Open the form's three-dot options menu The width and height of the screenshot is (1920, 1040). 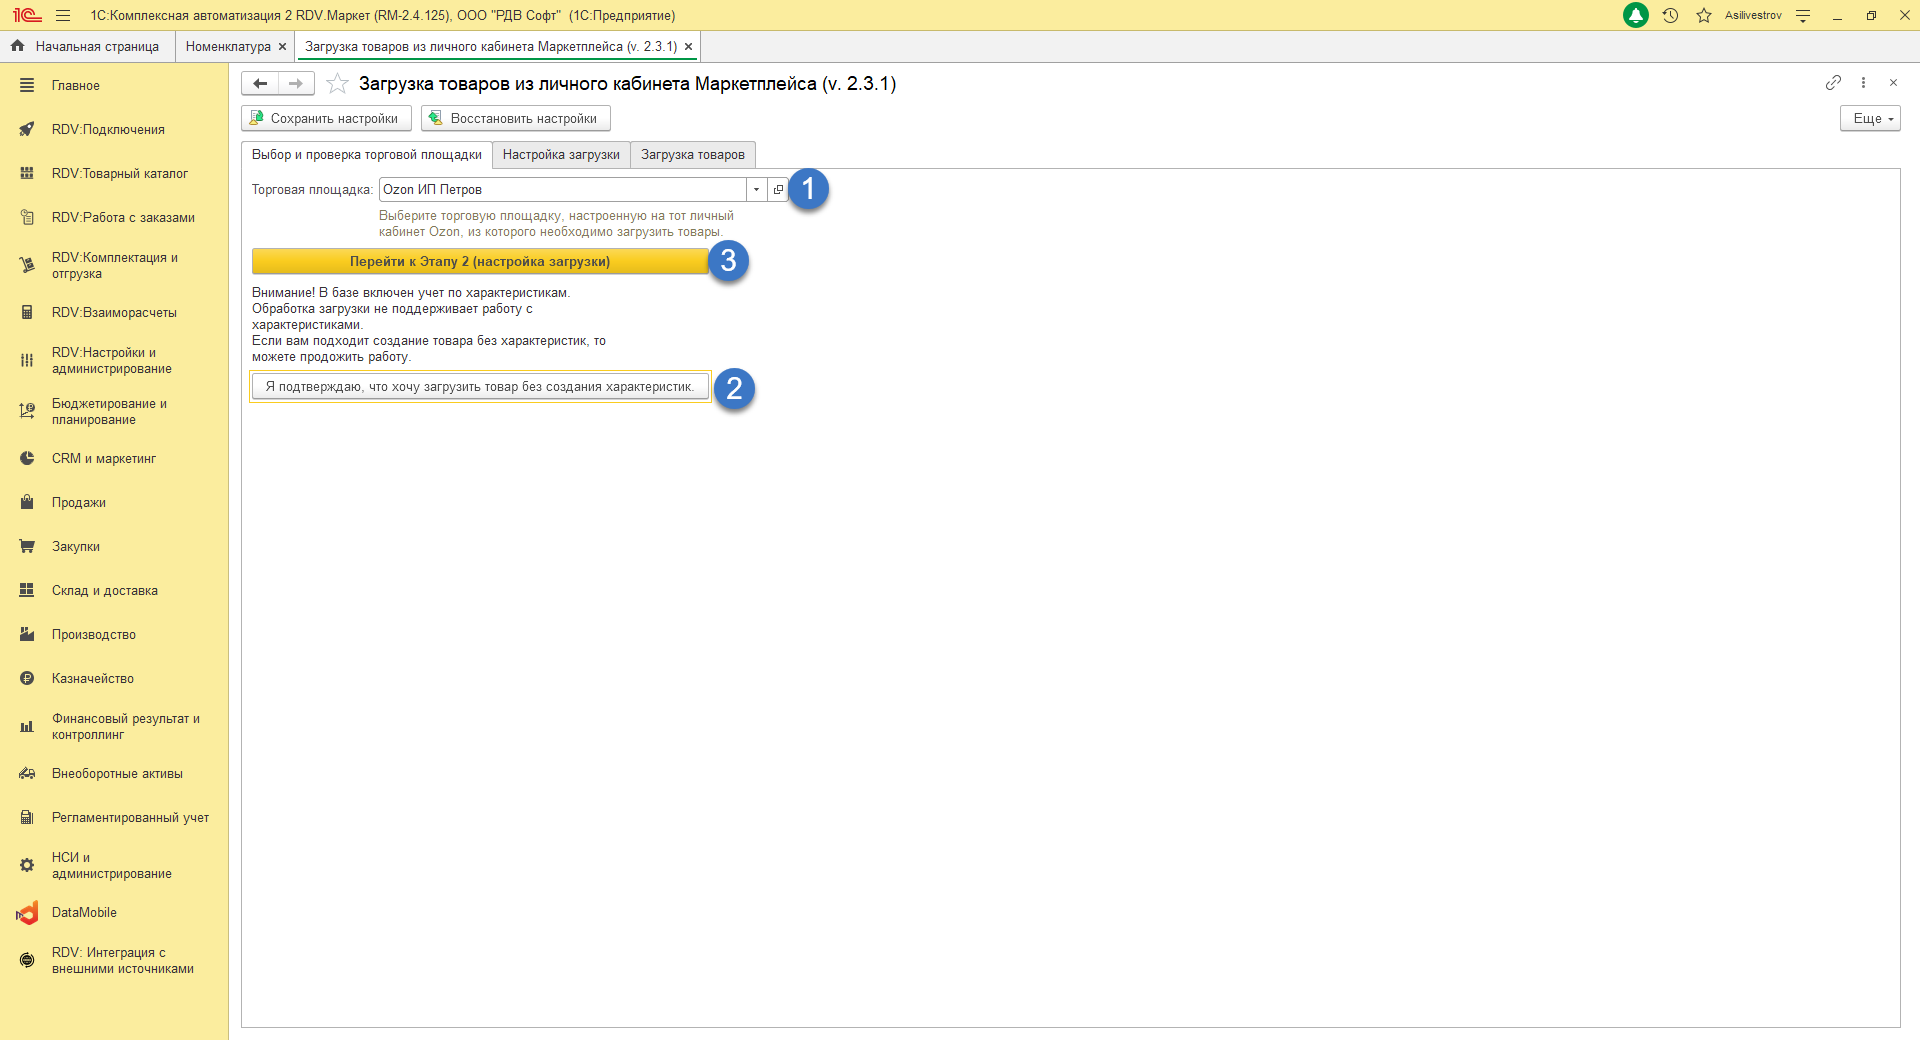(x=1863, y=82)
